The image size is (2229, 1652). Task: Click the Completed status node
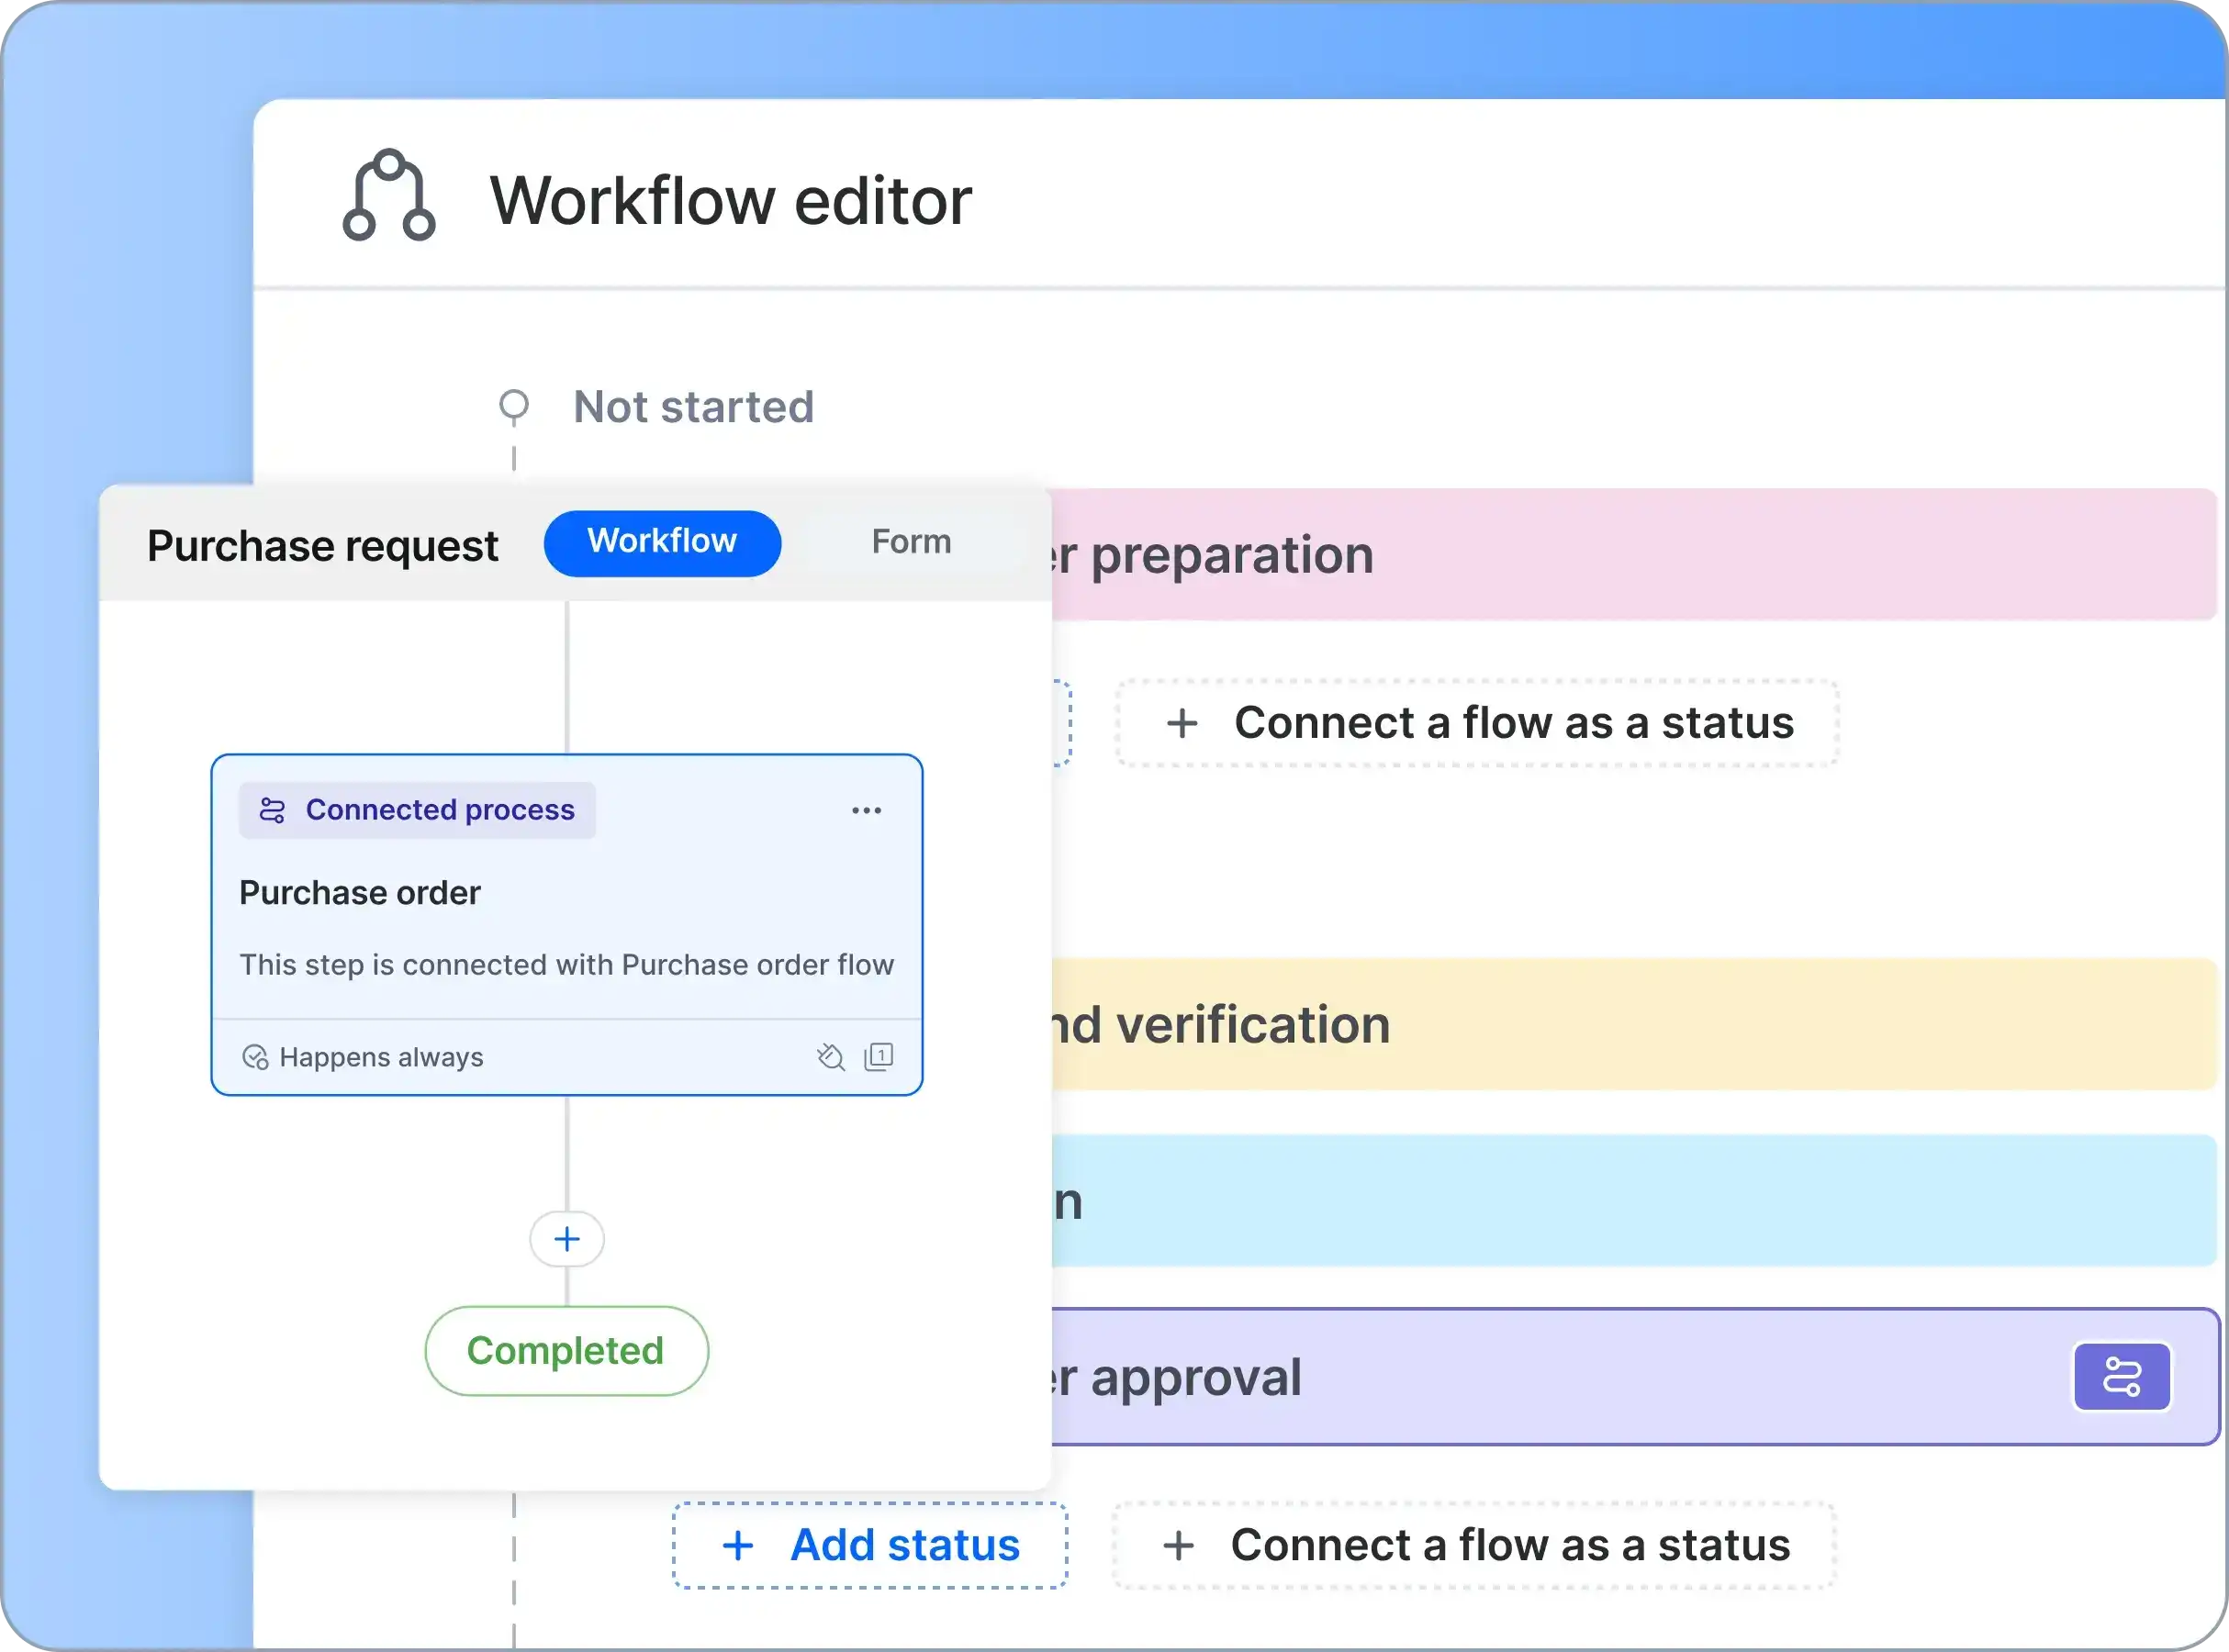coord(565,1350)
